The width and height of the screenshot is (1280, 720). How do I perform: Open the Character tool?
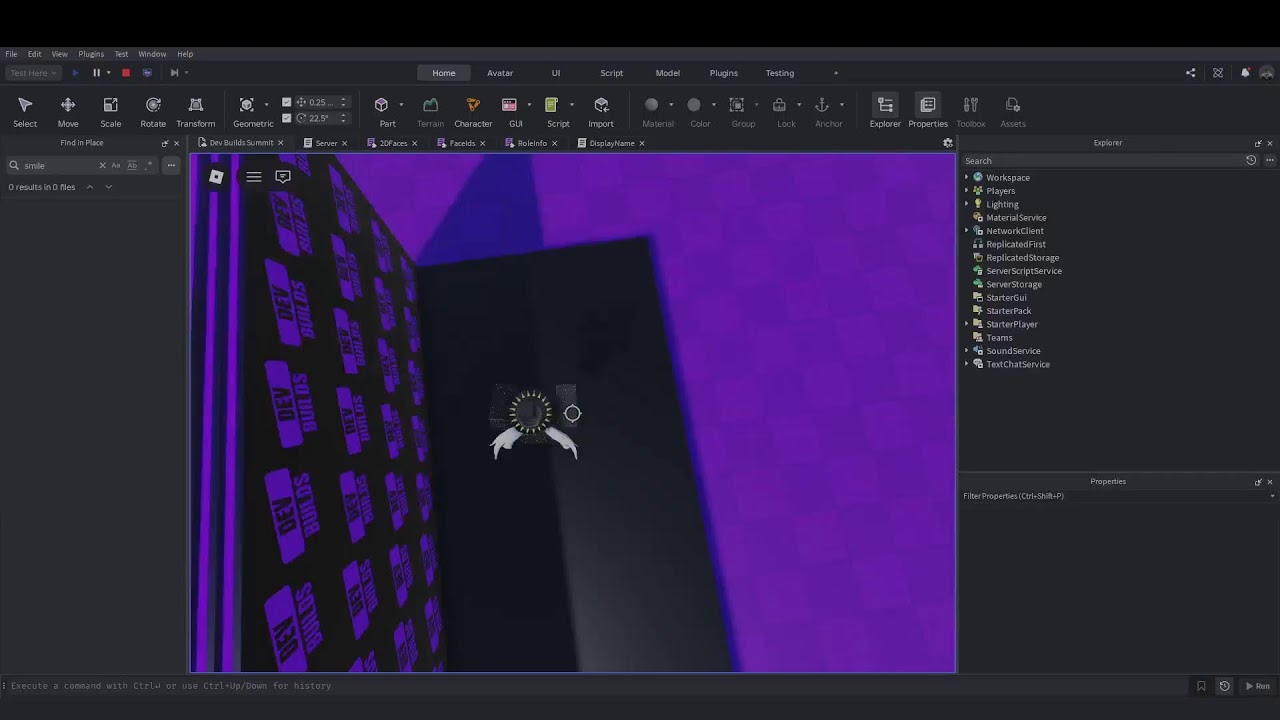point(473,111)
